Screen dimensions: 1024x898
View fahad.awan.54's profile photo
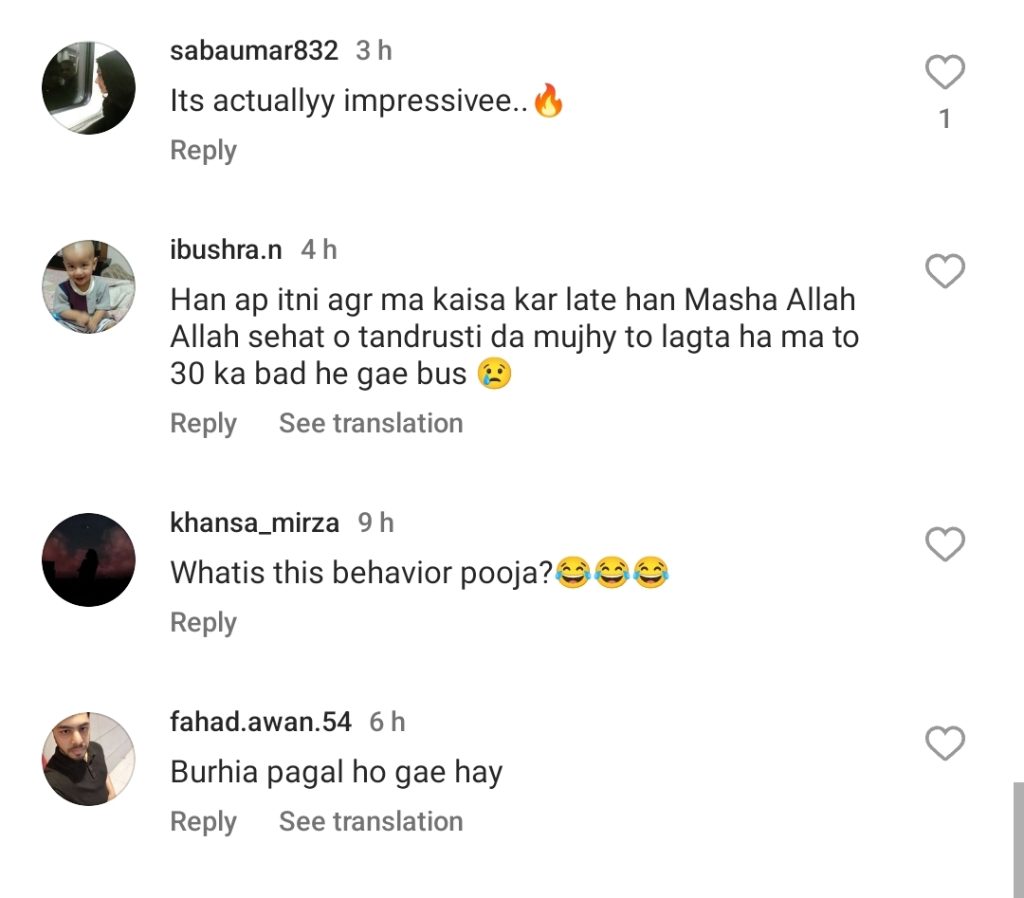(88, 759)
